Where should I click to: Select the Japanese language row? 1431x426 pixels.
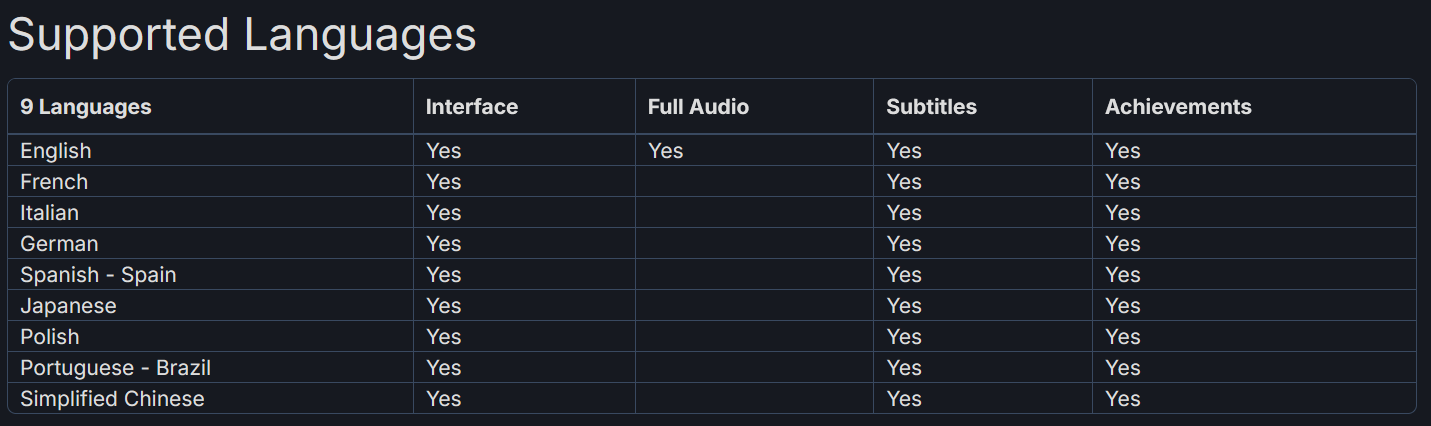pyautogui.click(x=712, y=306)
